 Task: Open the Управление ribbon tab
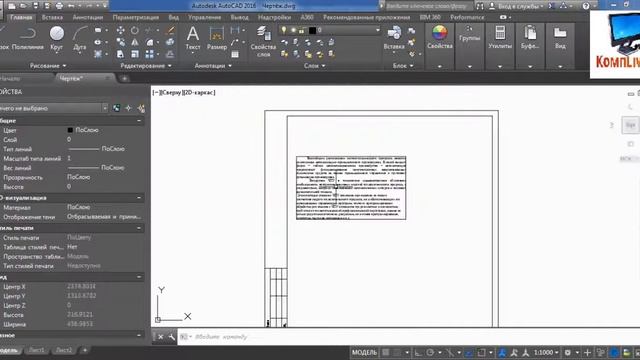coord(204,17)
